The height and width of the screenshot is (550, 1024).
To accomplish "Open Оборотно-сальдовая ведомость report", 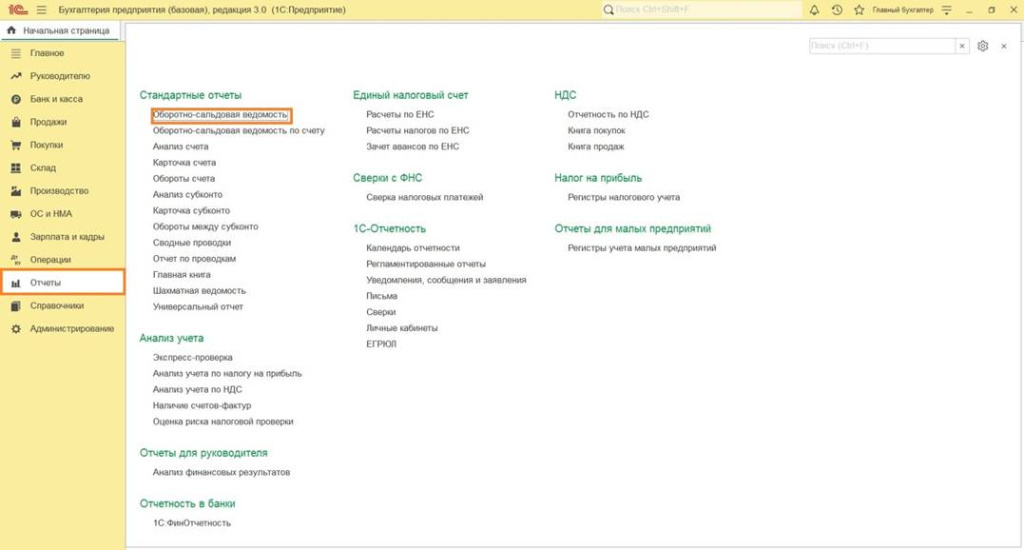I will tap(220, 115).
